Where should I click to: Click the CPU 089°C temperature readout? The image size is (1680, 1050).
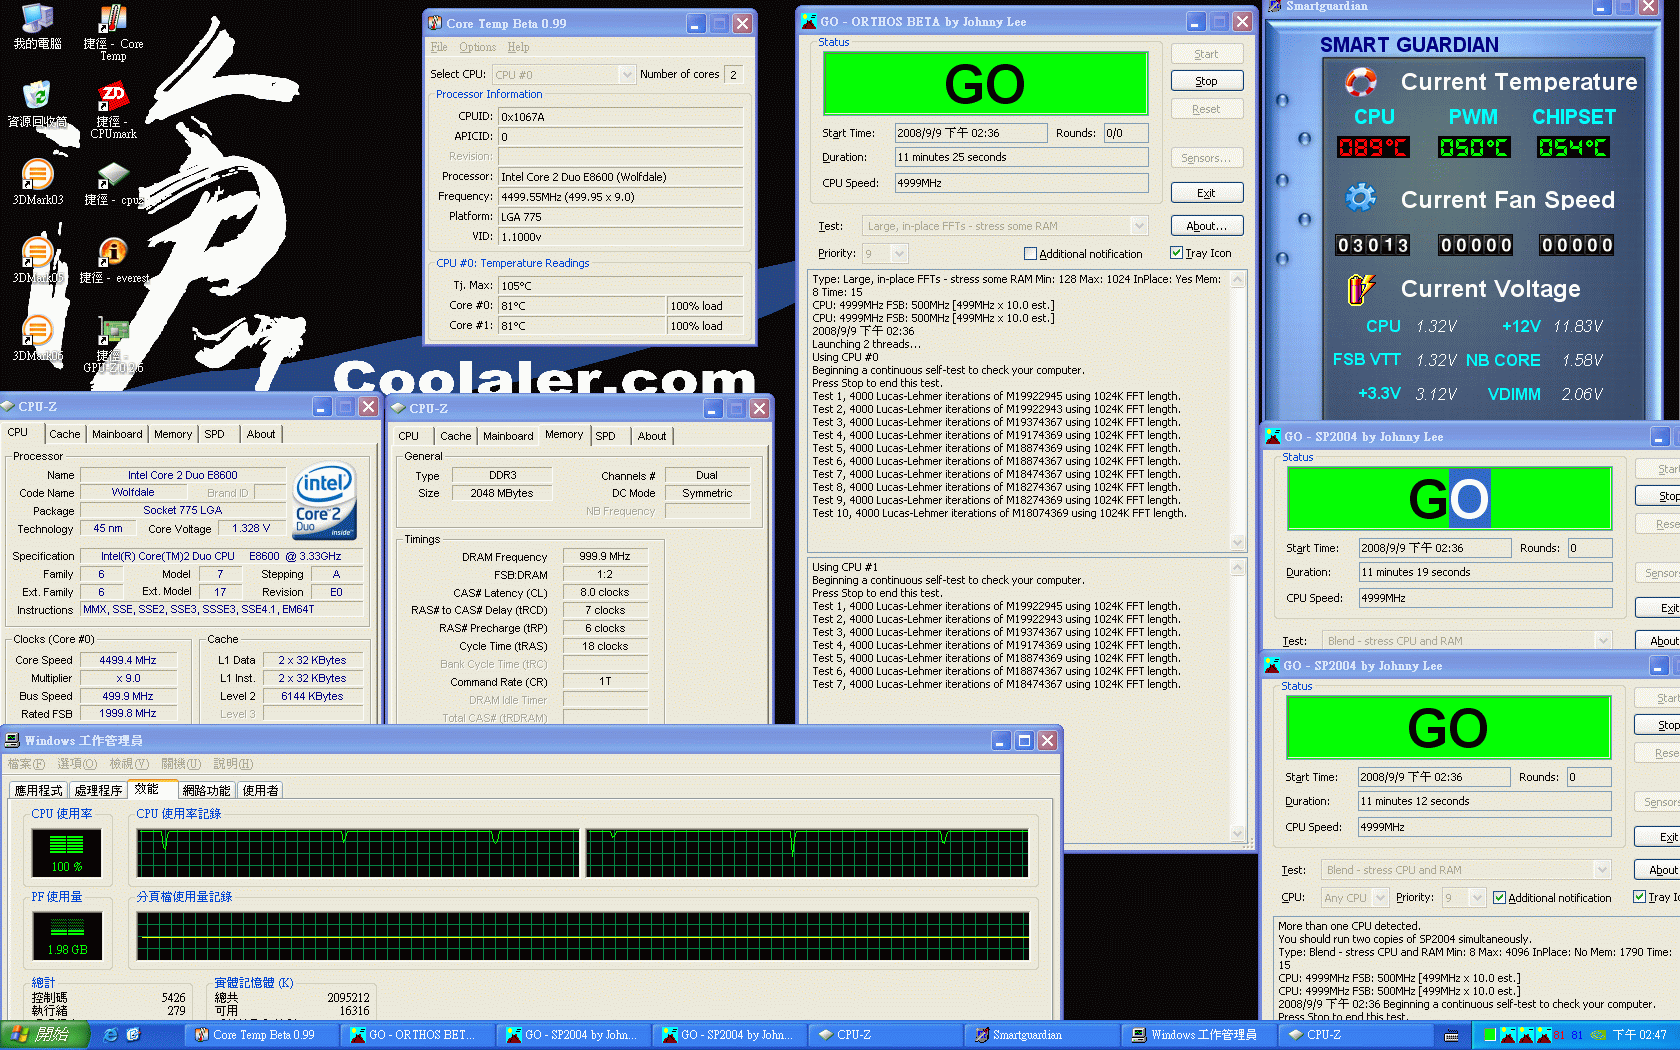1373,148
